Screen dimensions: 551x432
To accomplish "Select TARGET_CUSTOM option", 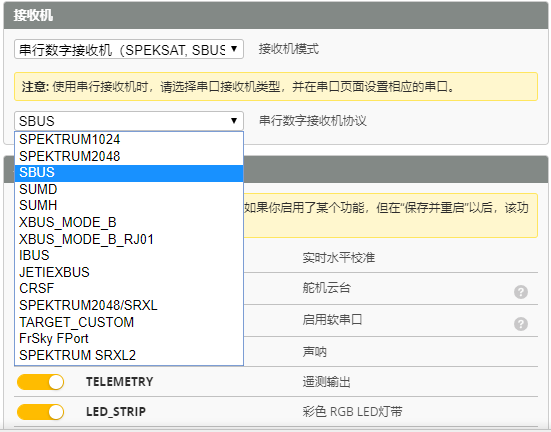I will point(129,322).
